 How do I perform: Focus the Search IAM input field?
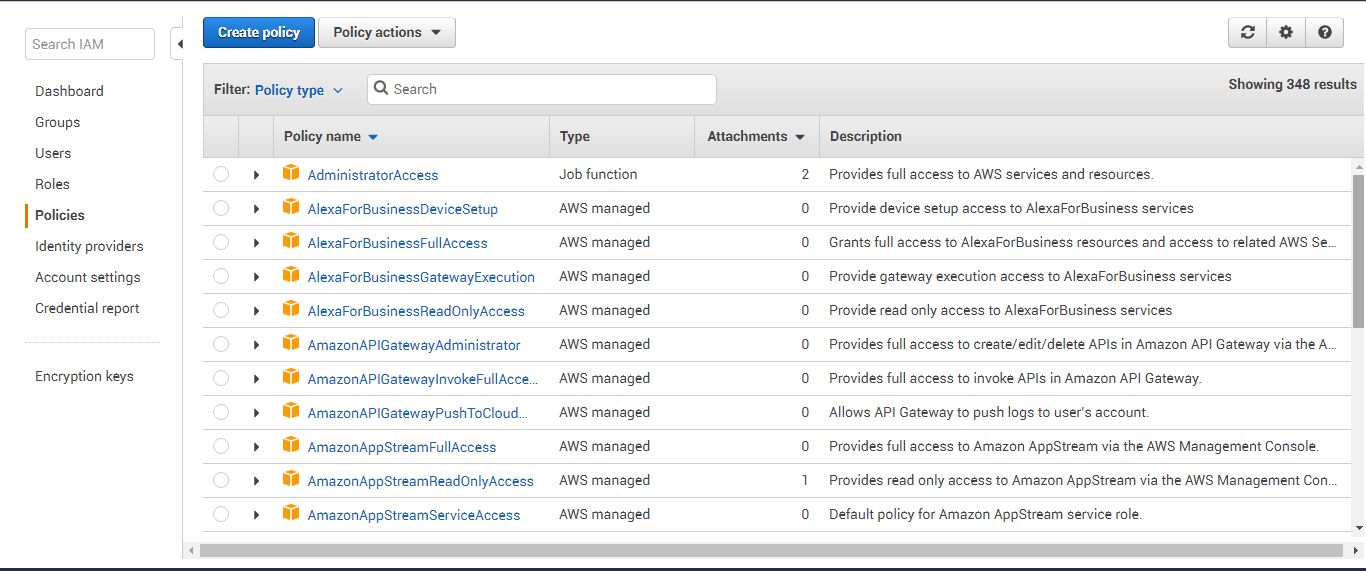pos(90,44)
